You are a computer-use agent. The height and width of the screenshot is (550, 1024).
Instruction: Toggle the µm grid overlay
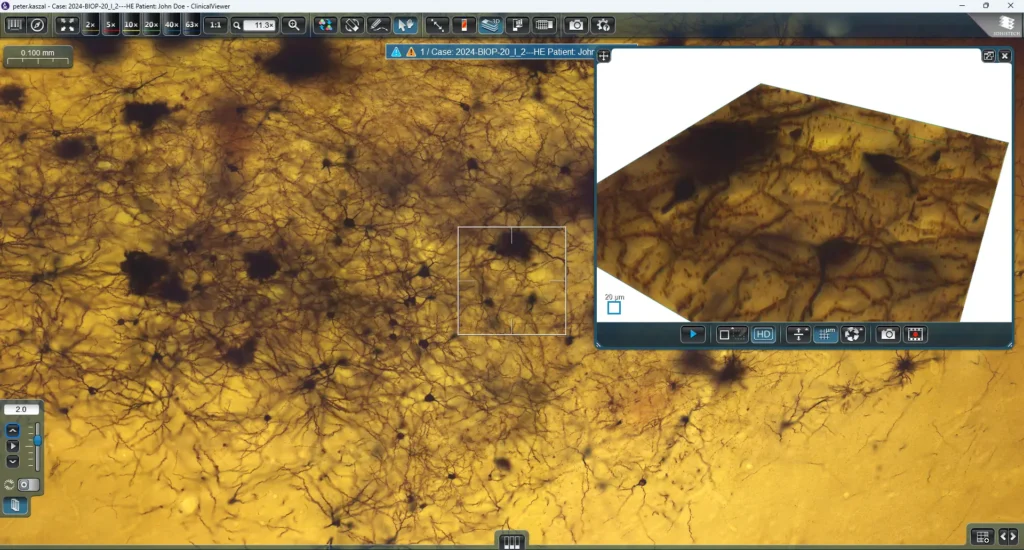825,334
